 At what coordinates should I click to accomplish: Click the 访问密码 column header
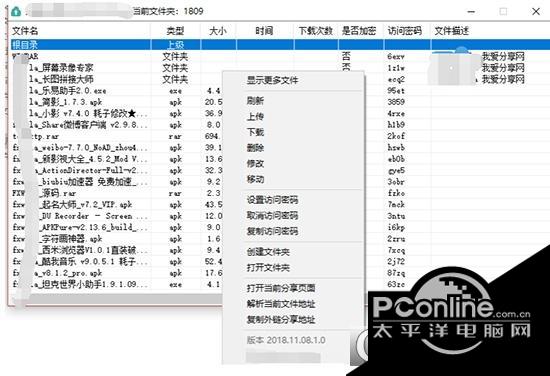[x=406, y=31]
